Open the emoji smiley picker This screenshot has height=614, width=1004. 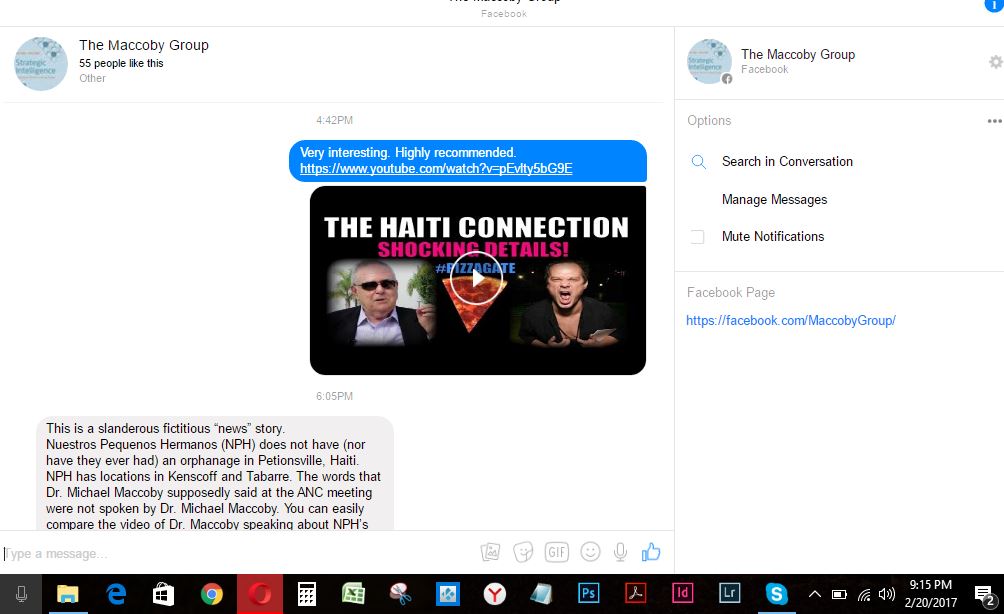click(x=590, y=552)
